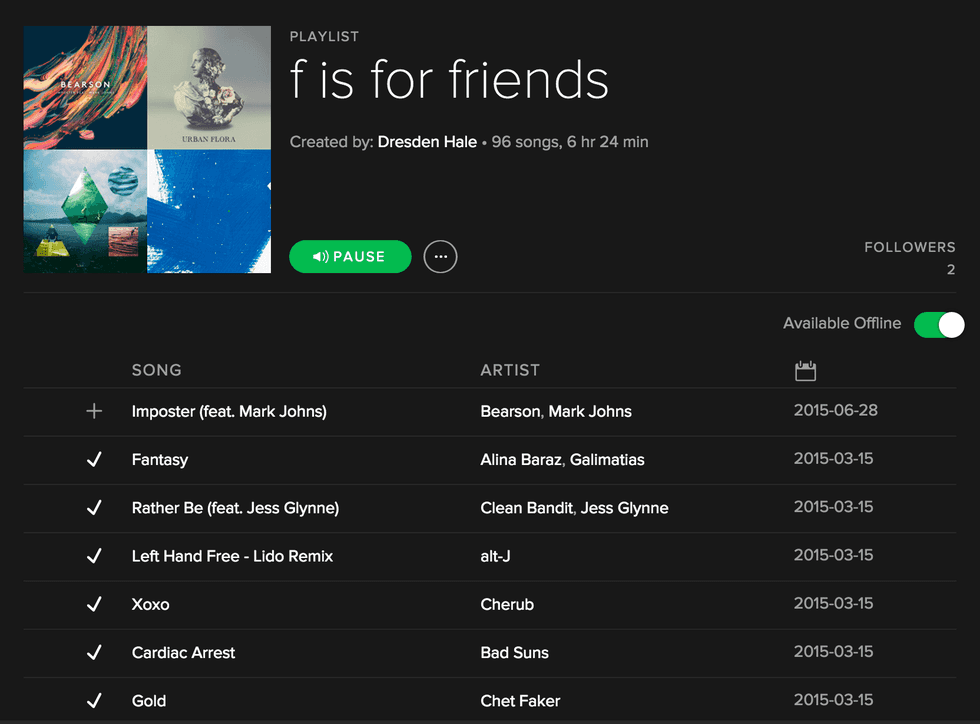
Task: Sort the playlist by the SONG column header
Action: point(156,369)
